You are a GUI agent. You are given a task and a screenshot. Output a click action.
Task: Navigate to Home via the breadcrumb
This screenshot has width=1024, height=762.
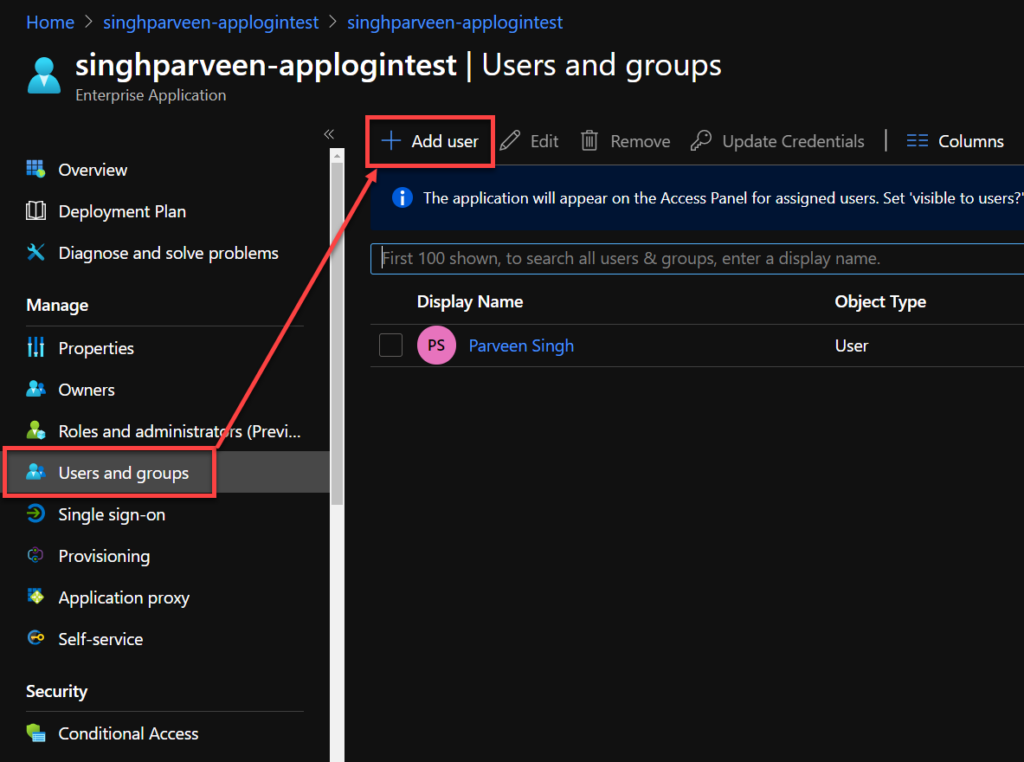pos(50,21)
